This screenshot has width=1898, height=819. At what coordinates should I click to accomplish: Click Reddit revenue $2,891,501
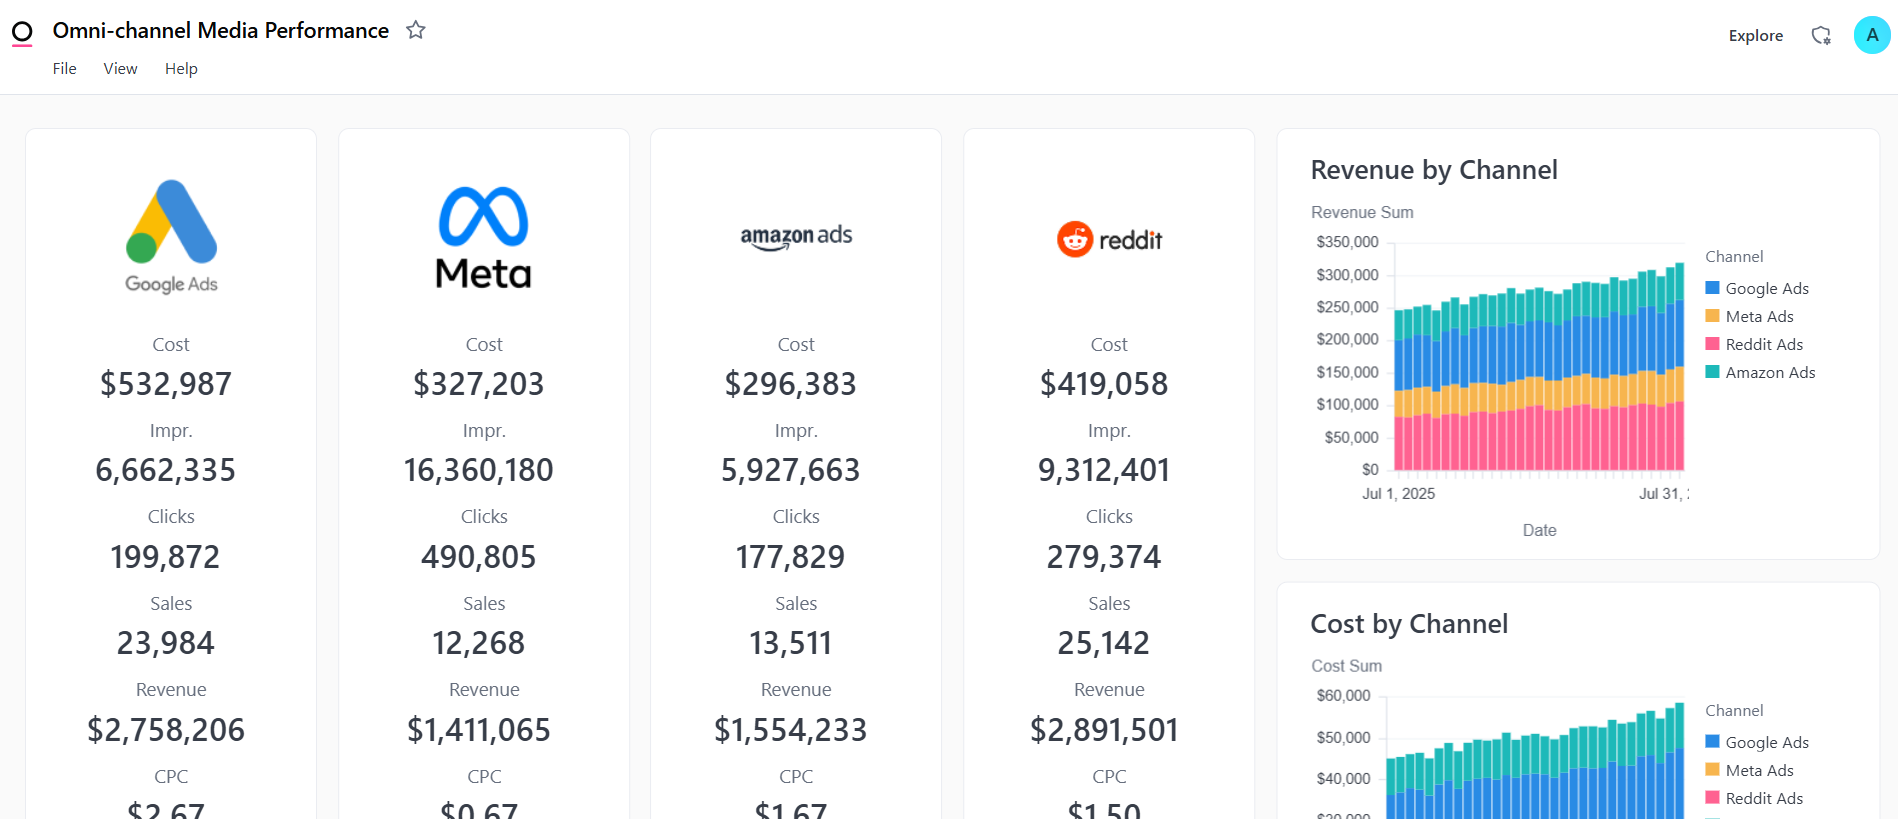coord(1104,730)
